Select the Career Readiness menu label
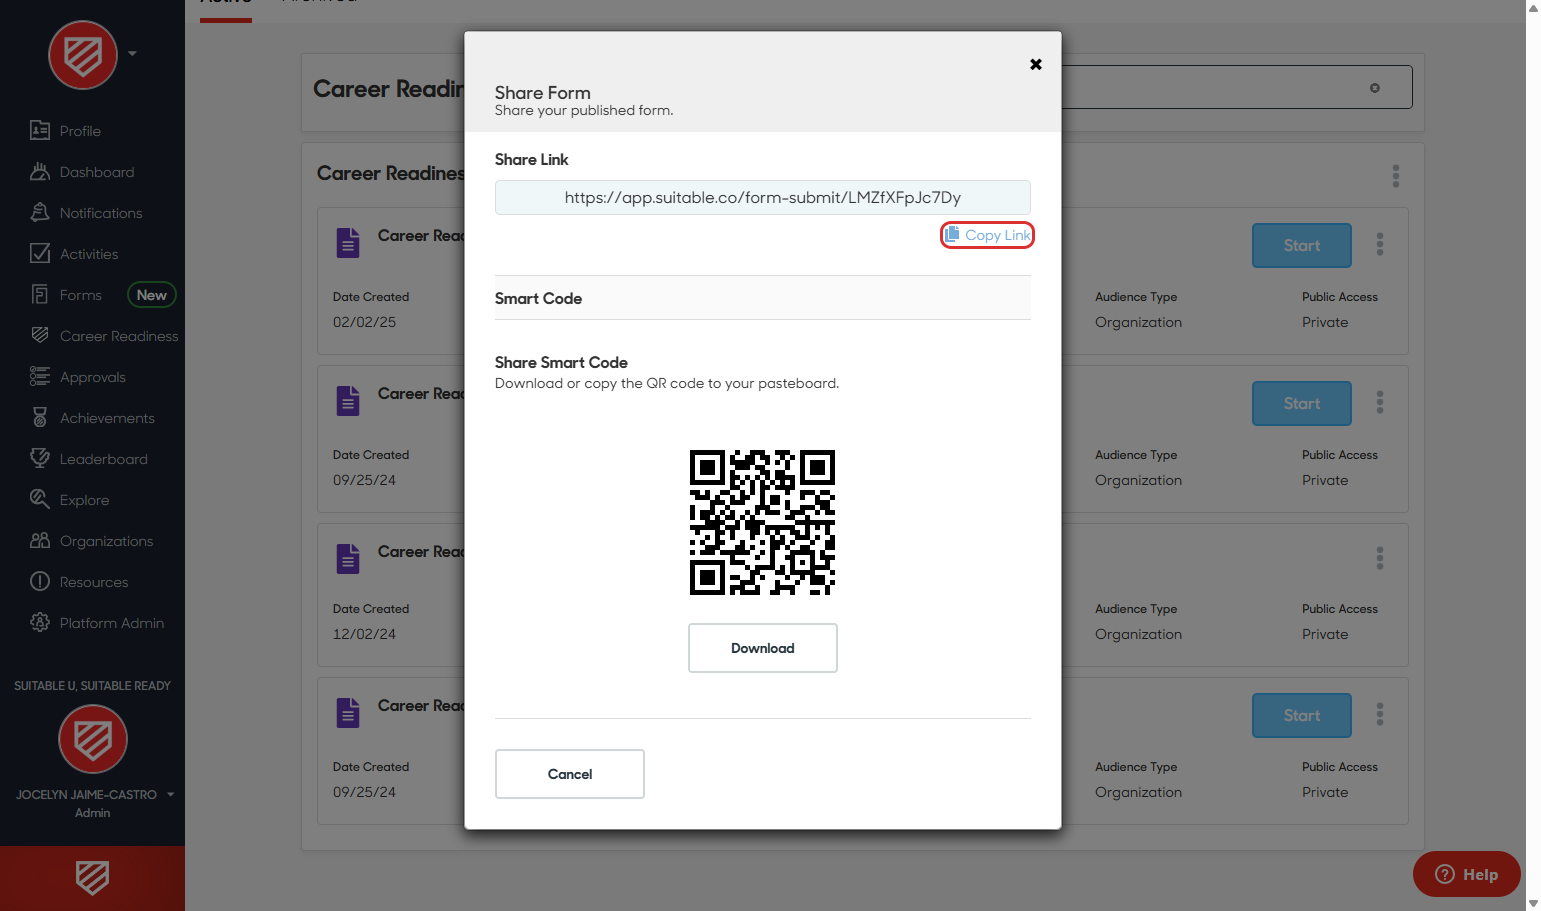Screen dimensions: 1541x911 (x=119, y=336)
